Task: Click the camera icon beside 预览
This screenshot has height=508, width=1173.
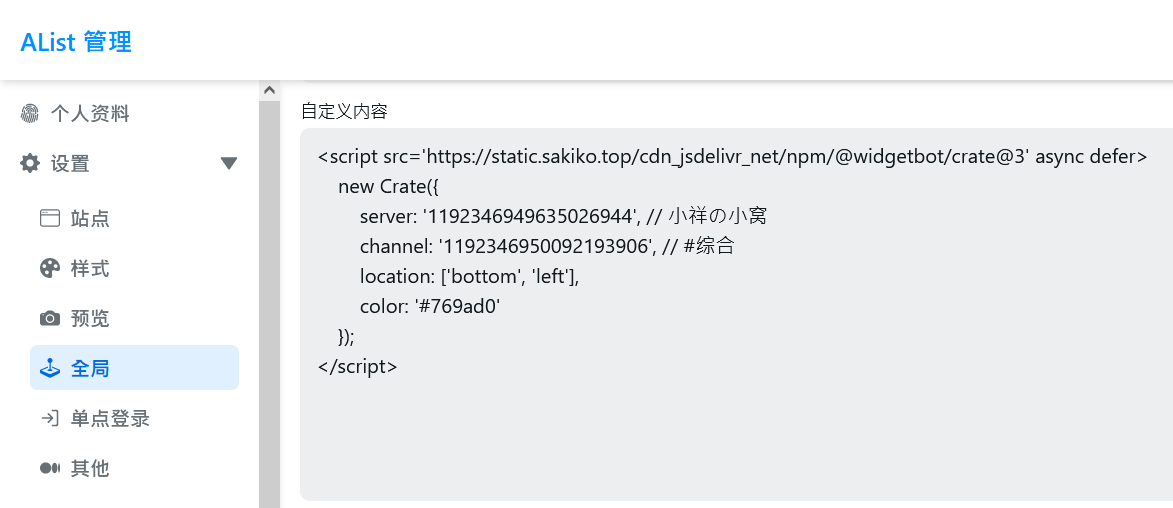Action: [50, 319]
